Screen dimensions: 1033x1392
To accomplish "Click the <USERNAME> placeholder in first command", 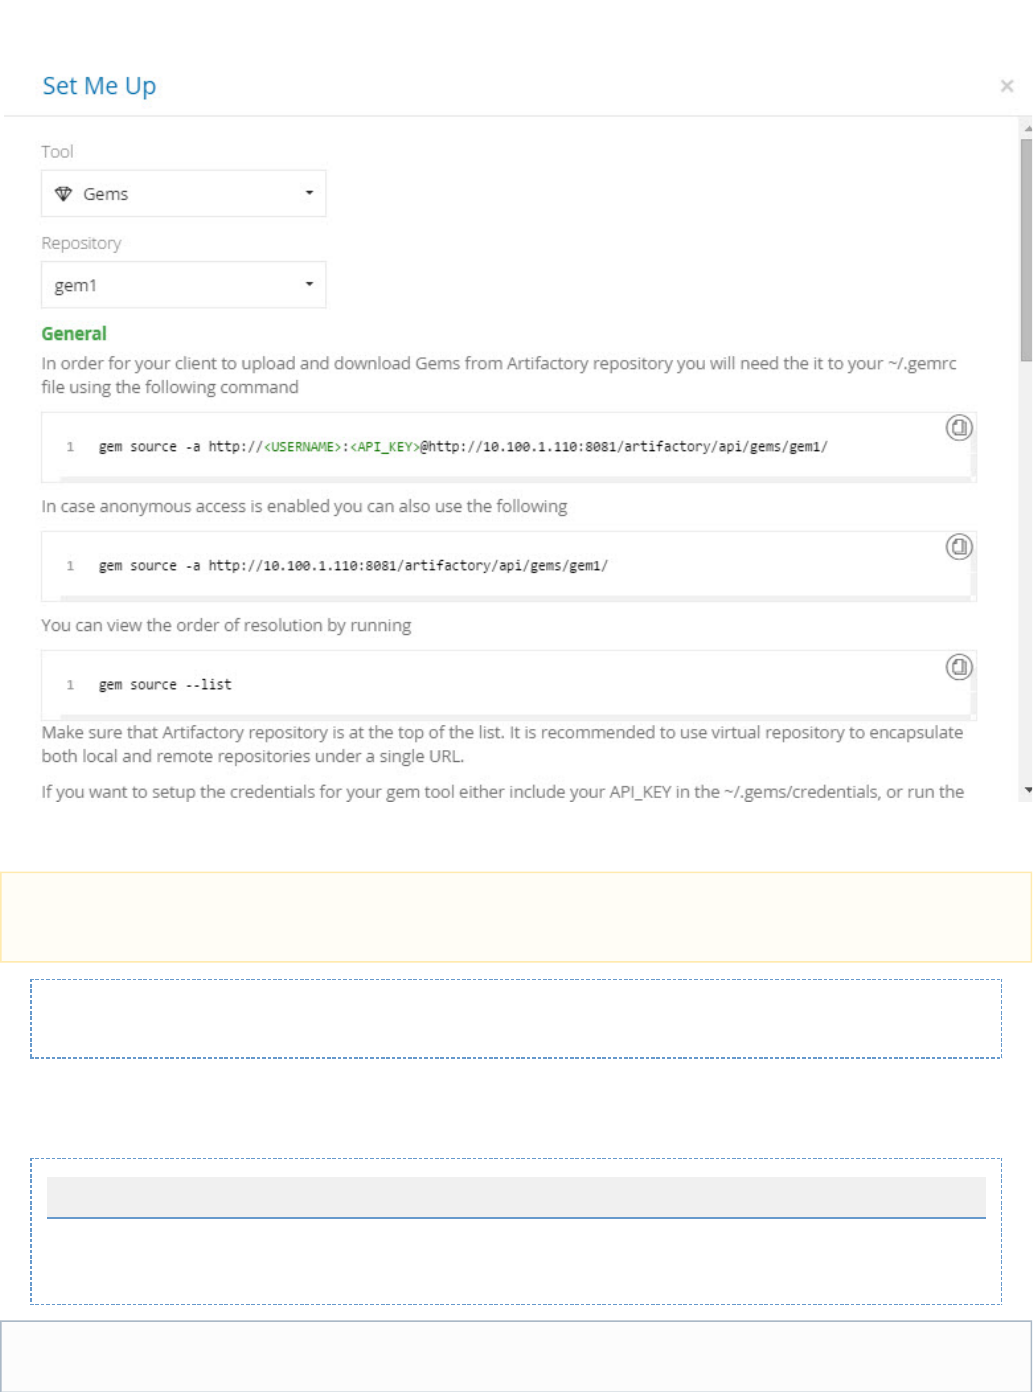I will 304,447.
